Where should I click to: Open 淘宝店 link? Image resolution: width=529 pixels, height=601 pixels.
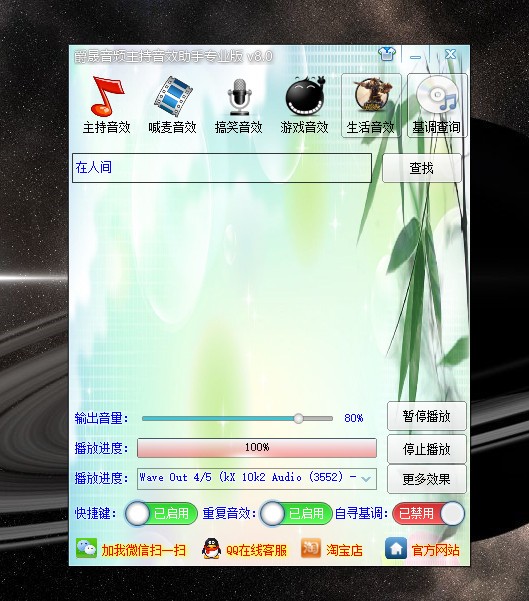pyautogui.click(x=344, y=550)
